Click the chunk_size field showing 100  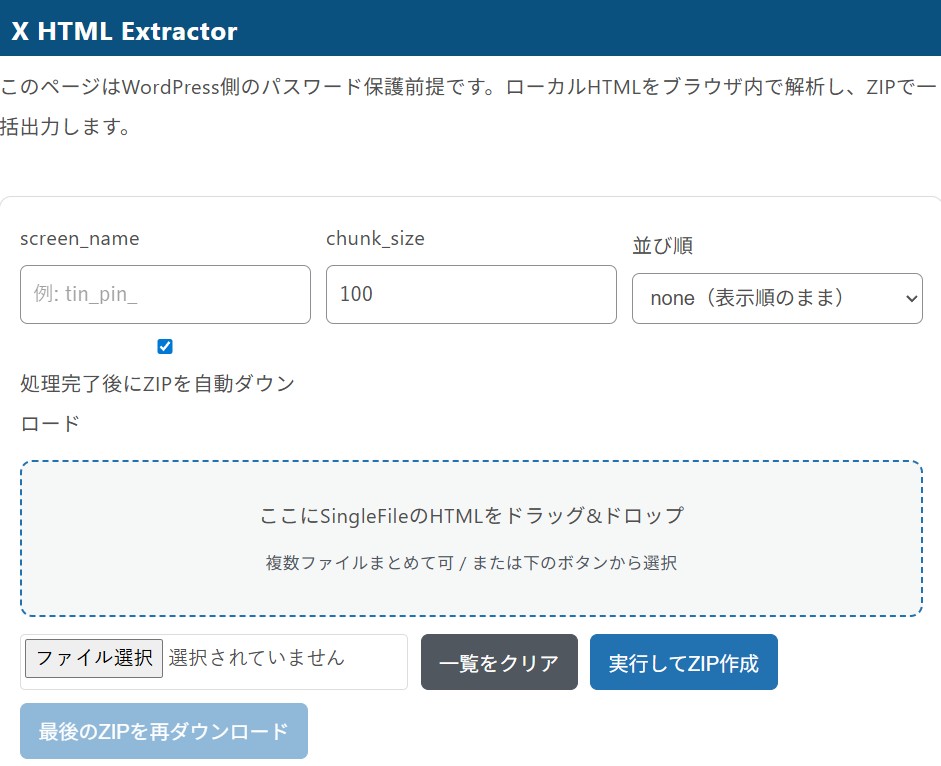click(x=471, y=294)
